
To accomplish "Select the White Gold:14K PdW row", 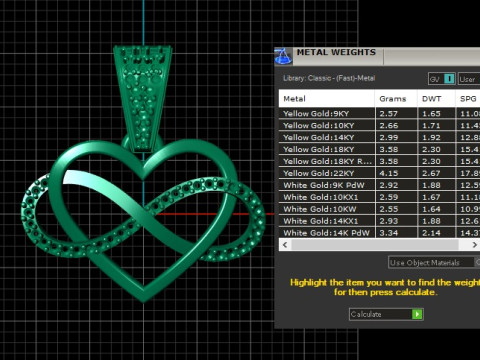I will 379,233.
